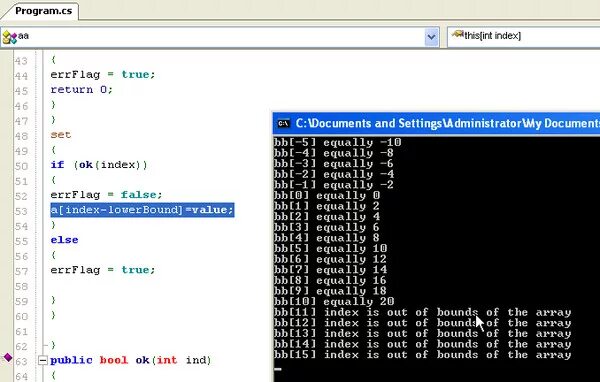This screenshot has height=382, width=600.
Task: Click the indexer property icon beside this[int index]
Action: (457, 35)
